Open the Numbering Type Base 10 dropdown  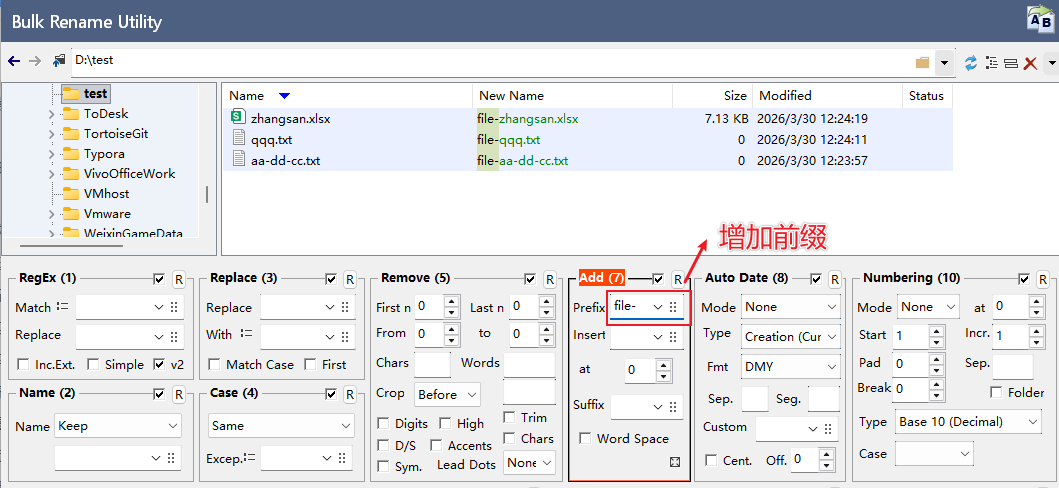coord(968,422)
